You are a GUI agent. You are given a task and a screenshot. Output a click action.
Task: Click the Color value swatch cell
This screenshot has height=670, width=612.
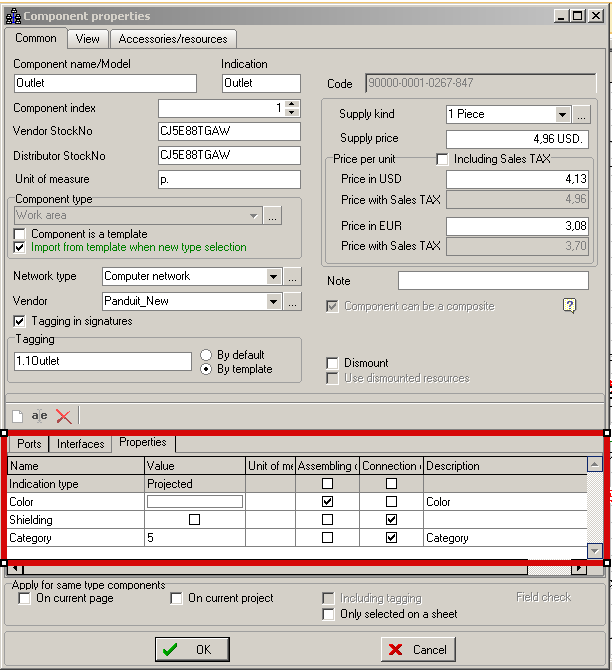click(195, 502)
